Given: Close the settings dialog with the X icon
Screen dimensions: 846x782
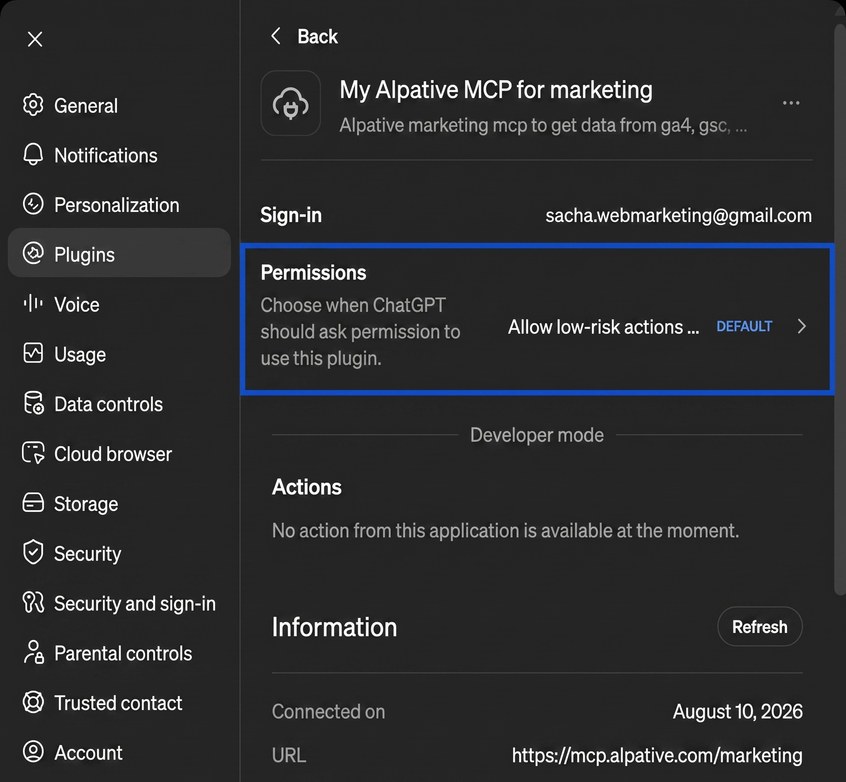Looking at the screenshot, I should click(35, 39).
